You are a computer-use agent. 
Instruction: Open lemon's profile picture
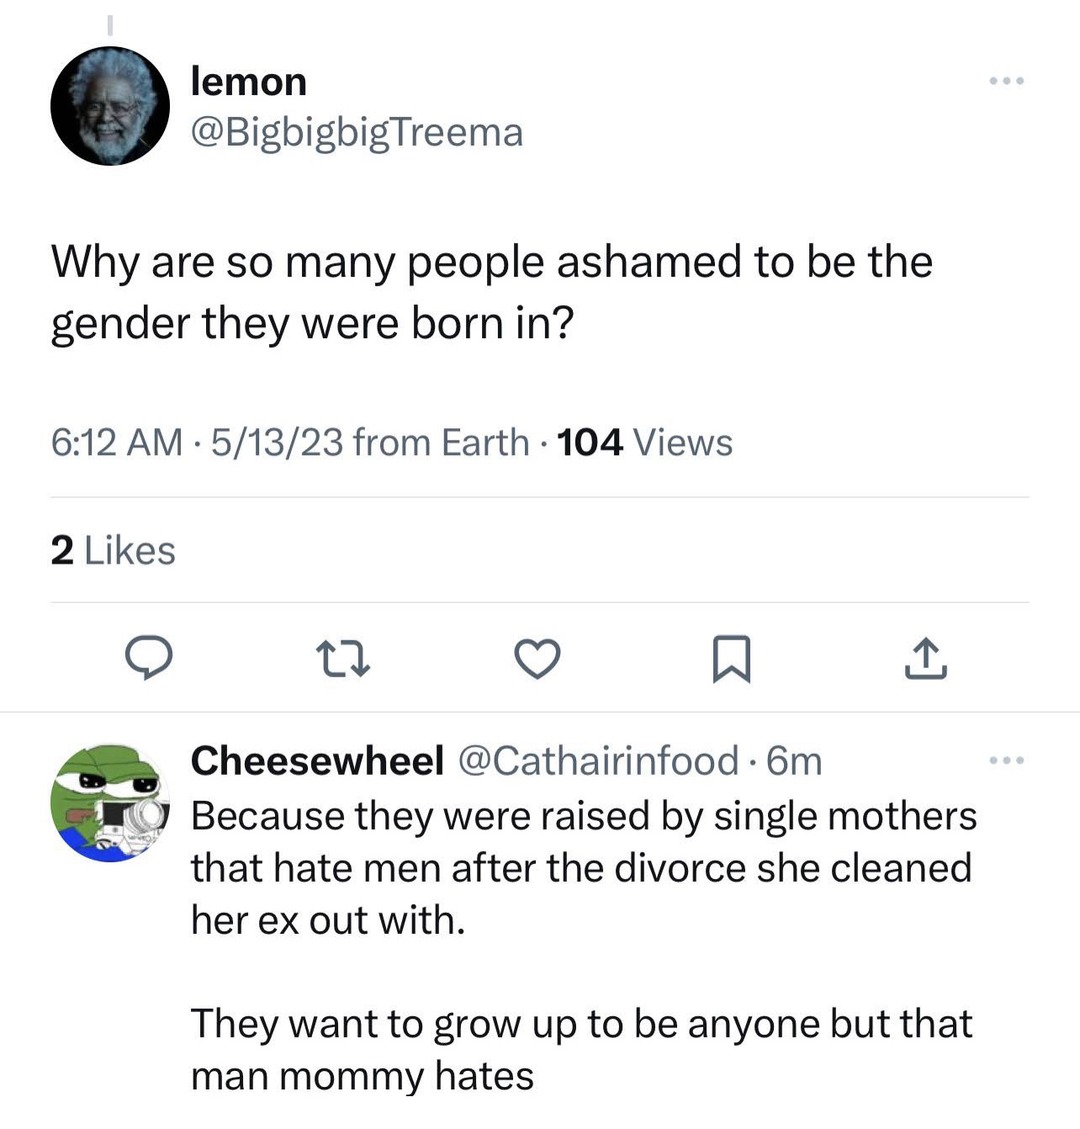coord(110,106)
